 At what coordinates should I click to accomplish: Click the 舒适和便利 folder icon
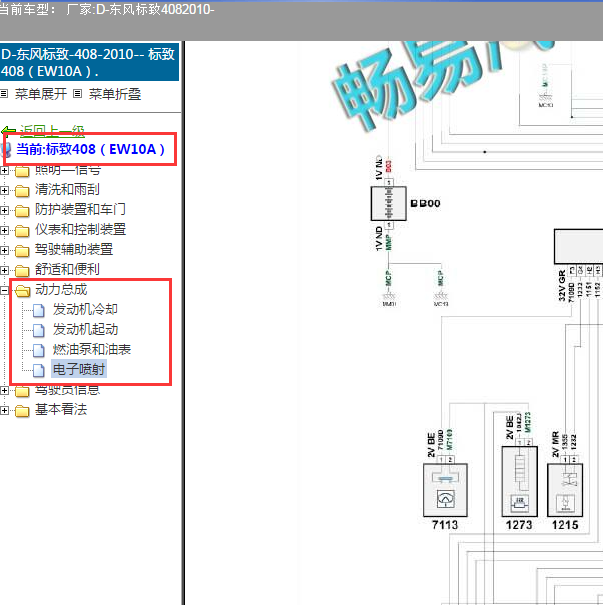coord(22,271)
